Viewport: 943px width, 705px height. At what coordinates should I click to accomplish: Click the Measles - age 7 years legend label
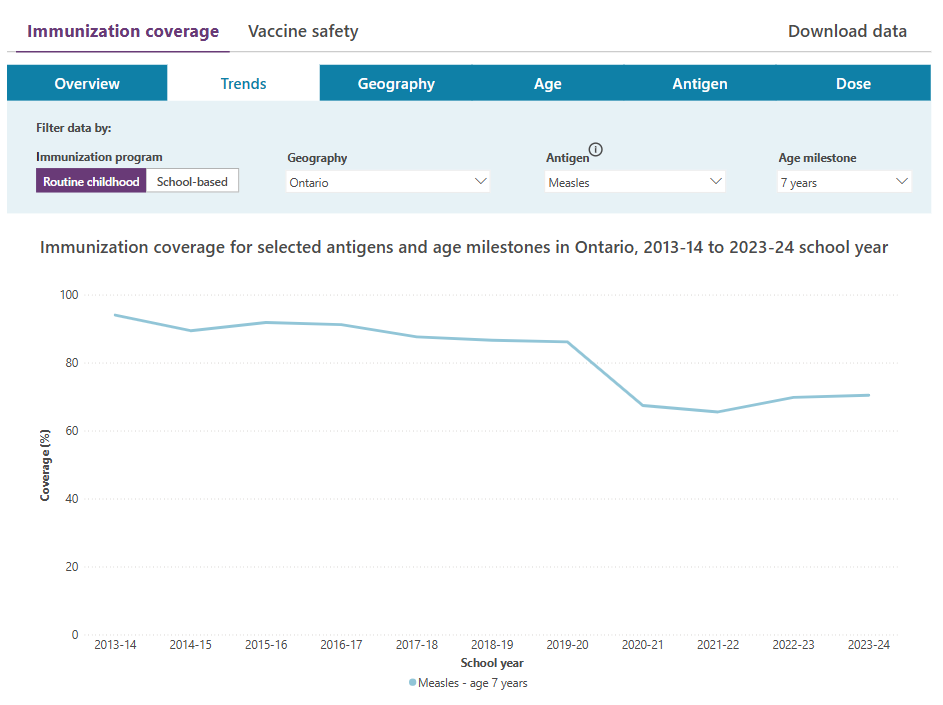click(473, 683)
